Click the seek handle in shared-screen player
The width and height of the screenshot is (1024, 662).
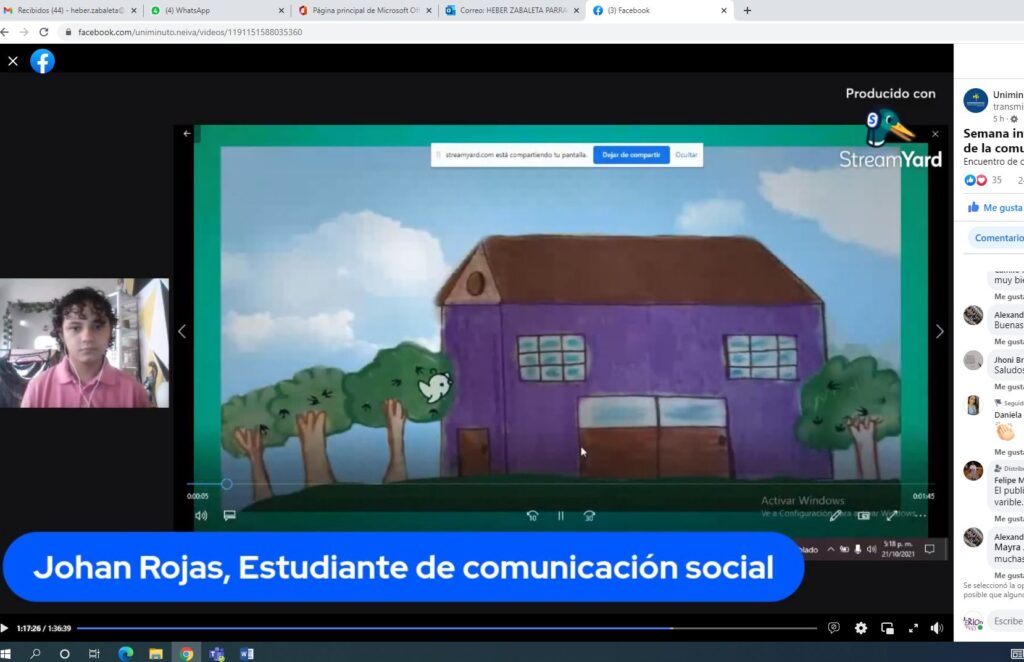(227, 484)
